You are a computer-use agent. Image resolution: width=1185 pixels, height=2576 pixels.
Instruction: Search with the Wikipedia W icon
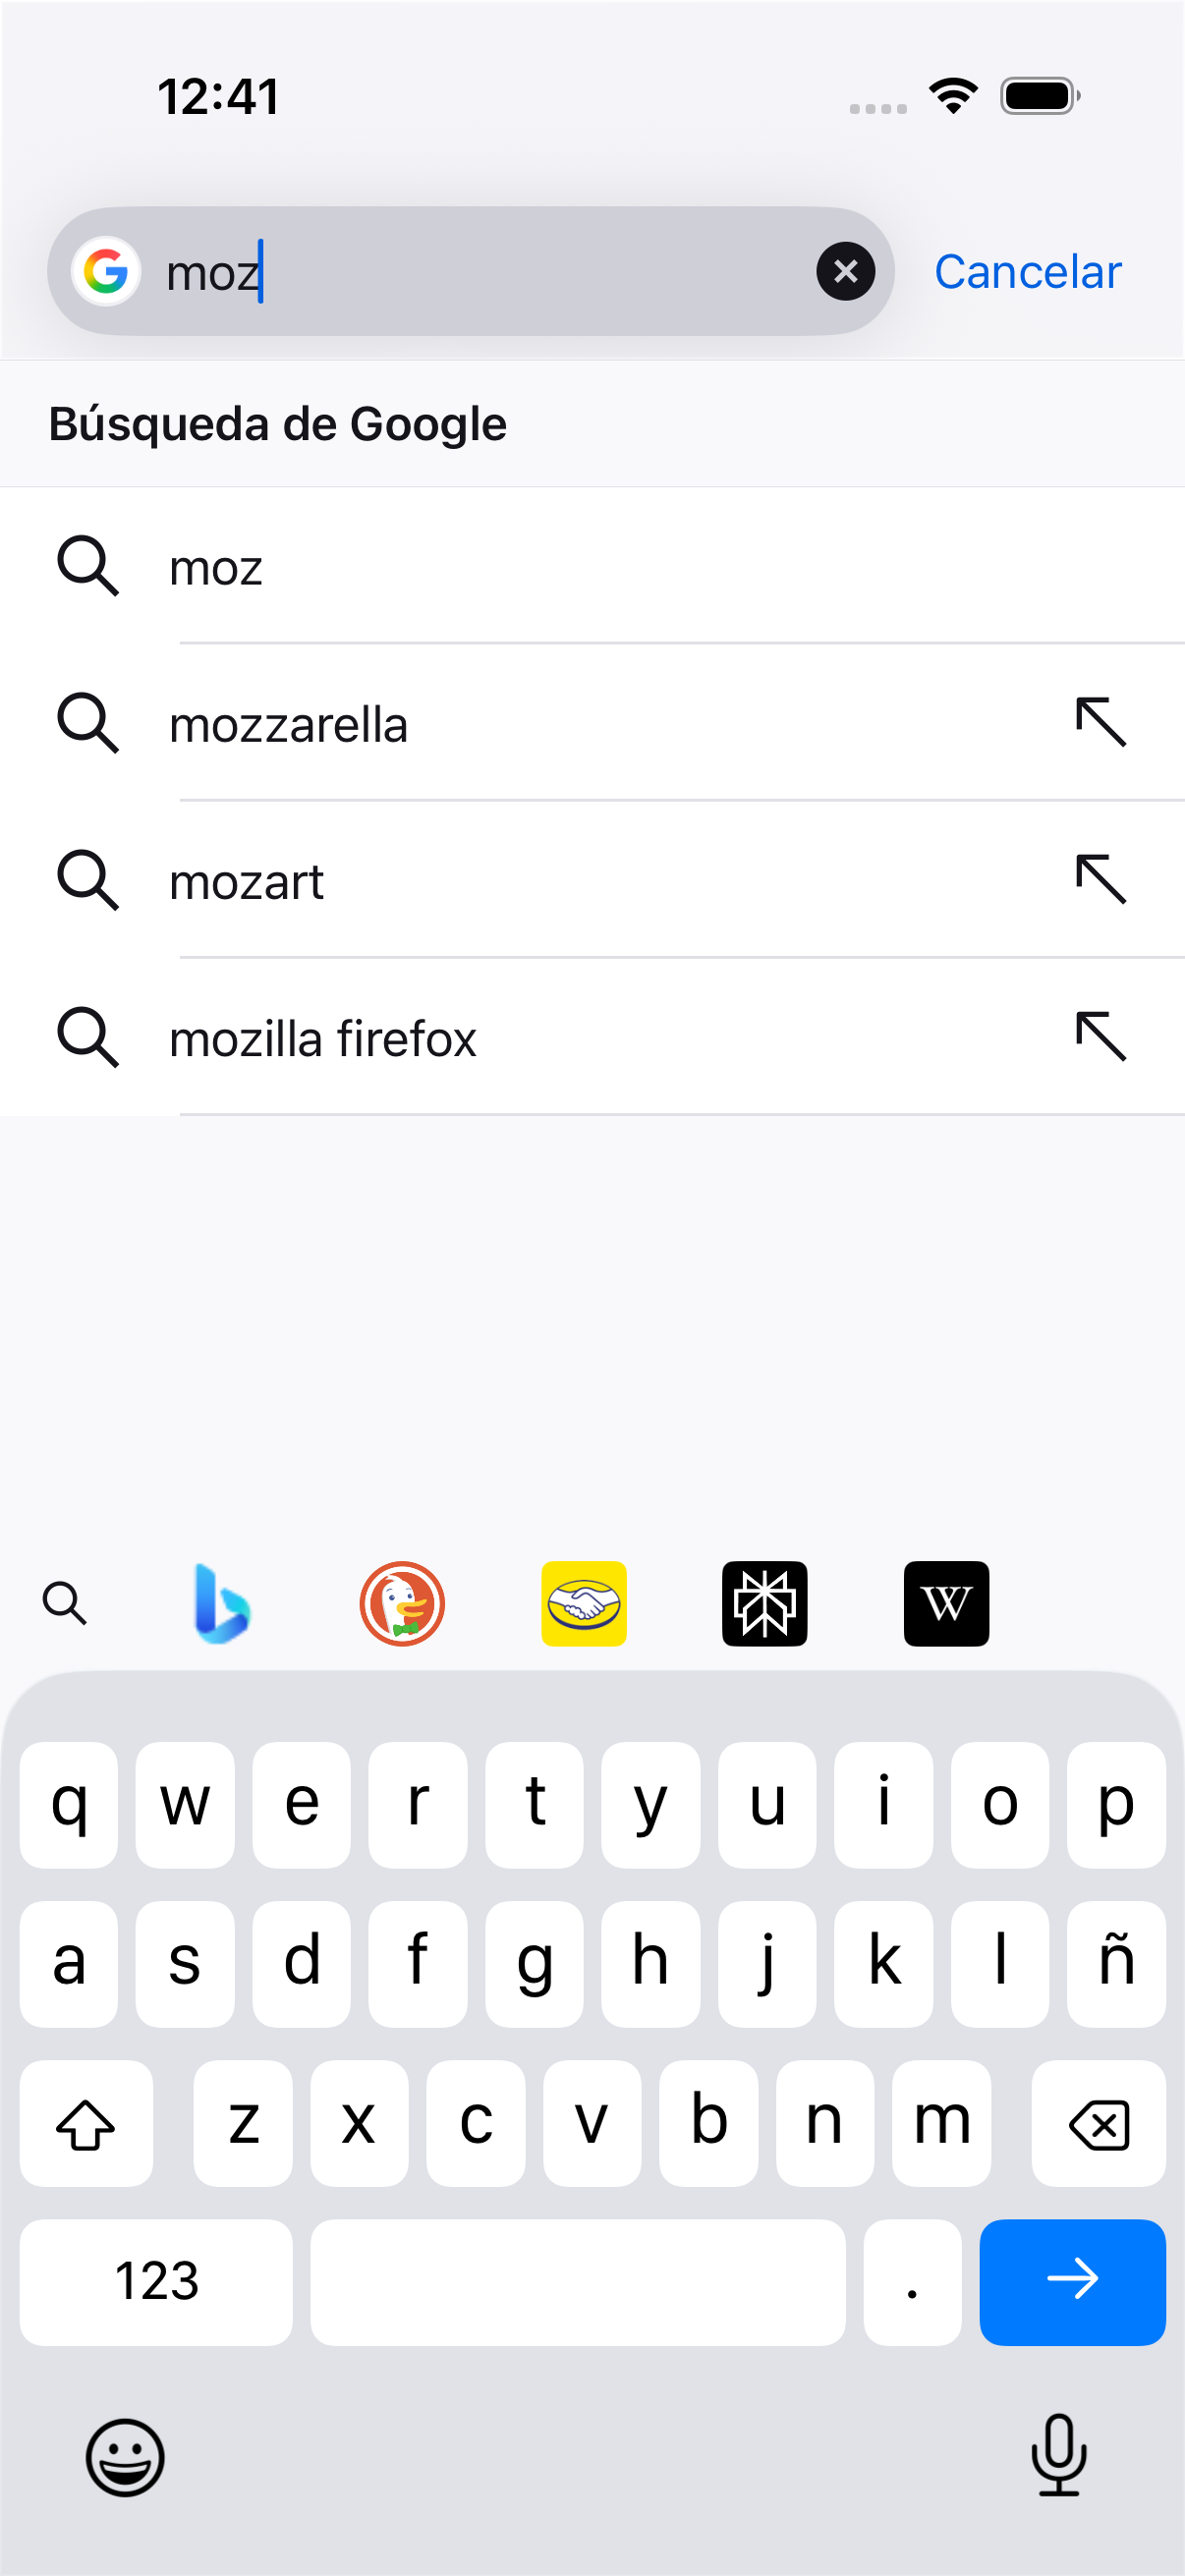(946, 1603)
